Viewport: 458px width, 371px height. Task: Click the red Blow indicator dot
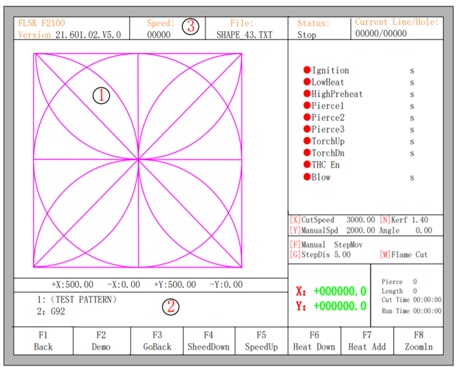307,177
